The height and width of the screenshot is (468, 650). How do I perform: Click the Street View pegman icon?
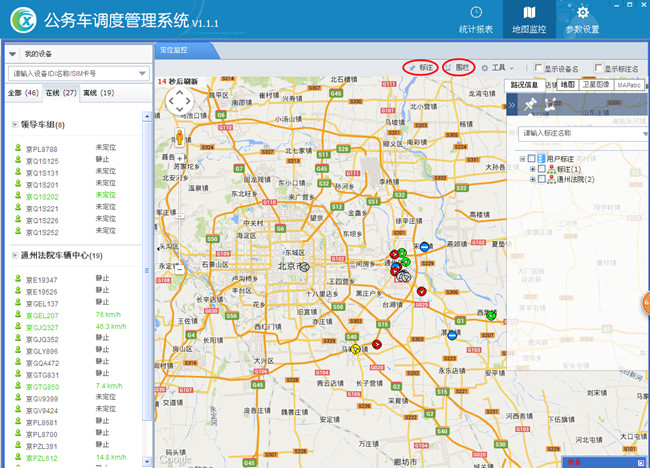pos(180,136)
